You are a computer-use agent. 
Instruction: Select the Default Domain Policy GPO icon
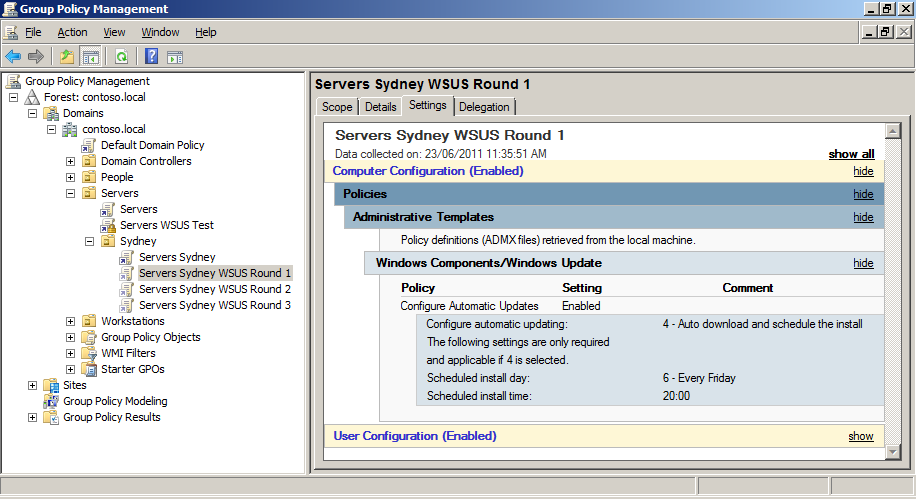(89, 145)
